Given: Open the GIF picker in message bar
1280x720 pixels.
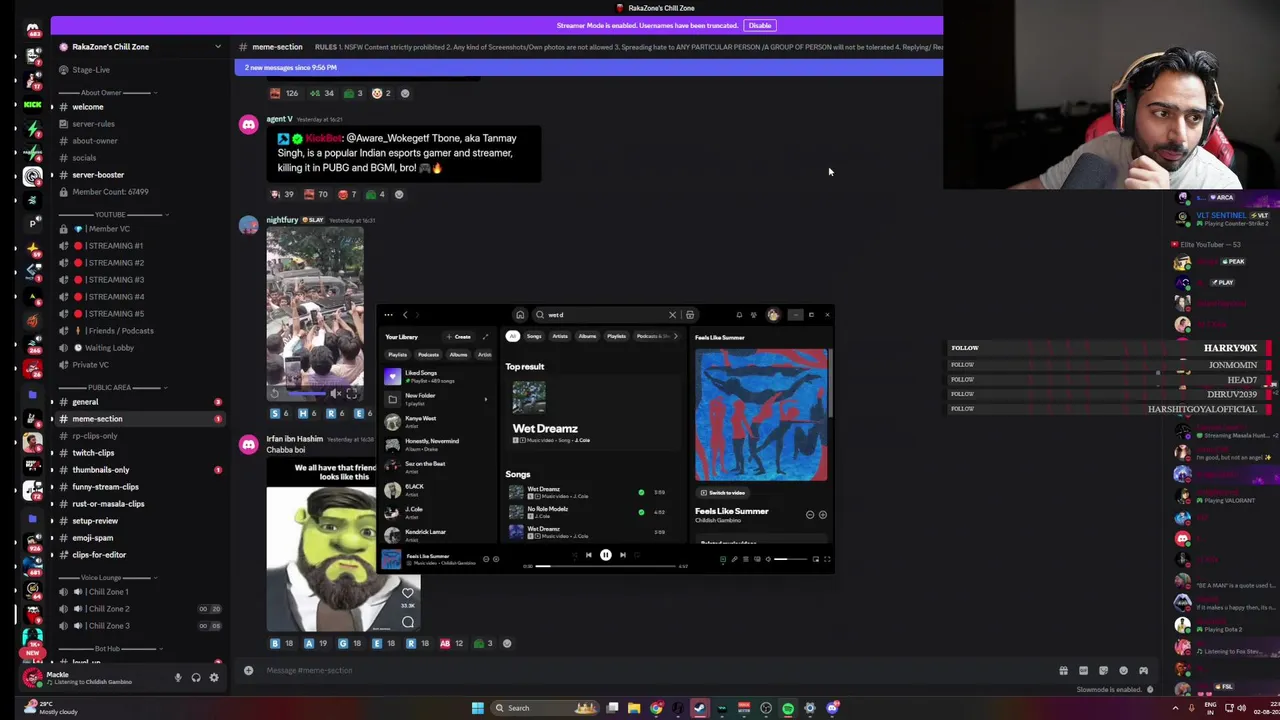Looking at the screenshot, I should click(x=1084, y=670).
